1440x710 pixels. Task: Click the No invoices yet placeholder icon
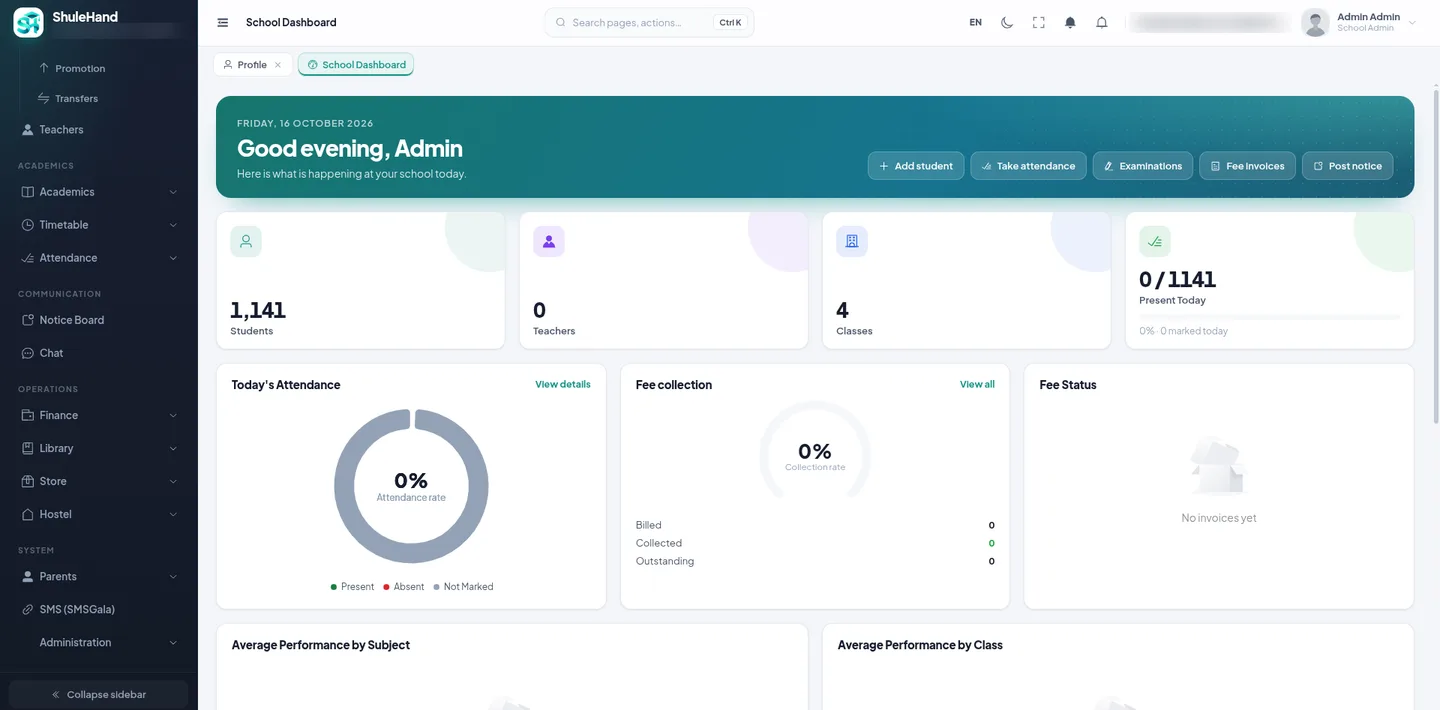tap(1218, 466)
